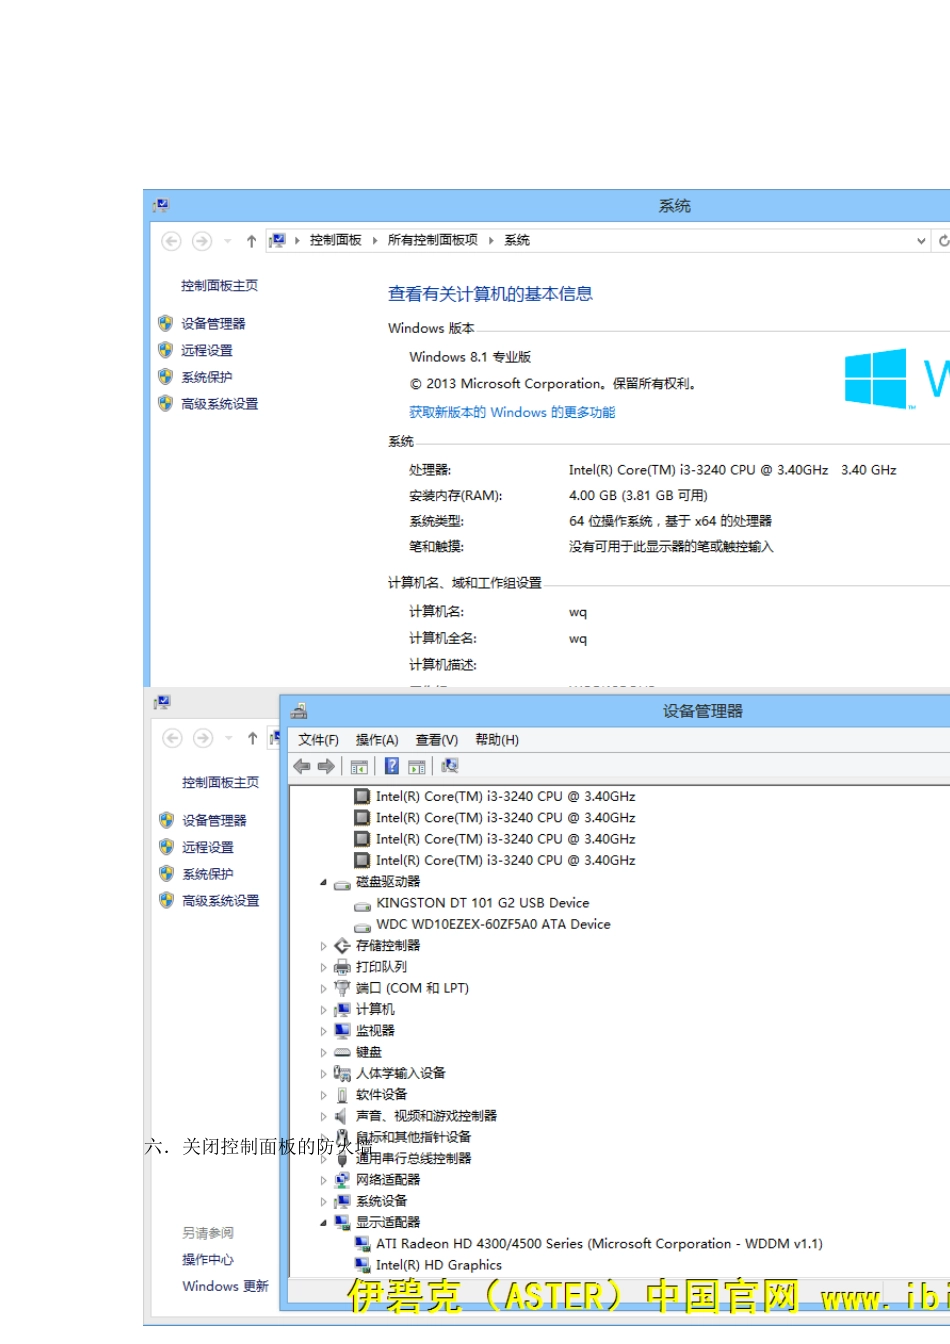This screenshot has width=950, height=1344.
Task: Toggle the show/hide console tree toolbar icon
Action: click(x=359, y=767)
